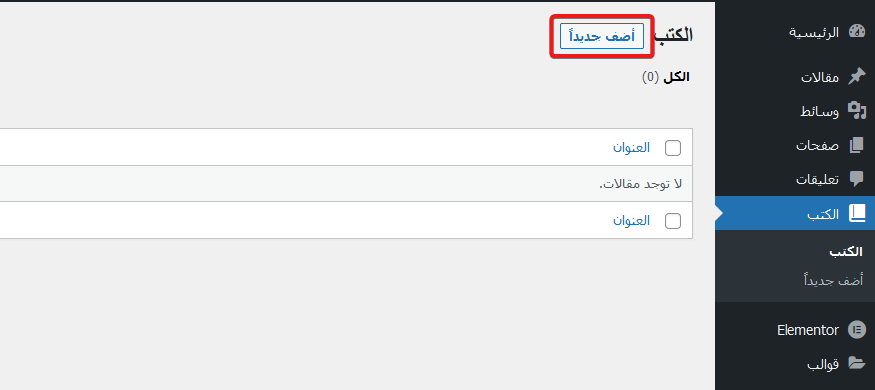Click the folder icon beside قوالب
Screen dimensions: 875x390
[857, 364]
